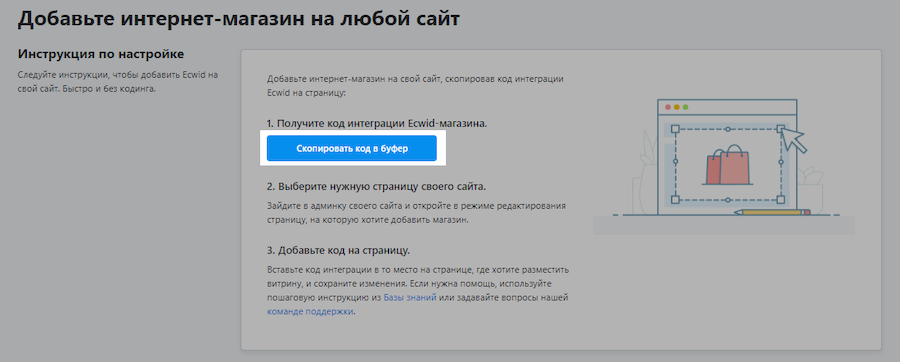
Task: Click the "Скопировать код в буфер" button
Action: point(352,148)
